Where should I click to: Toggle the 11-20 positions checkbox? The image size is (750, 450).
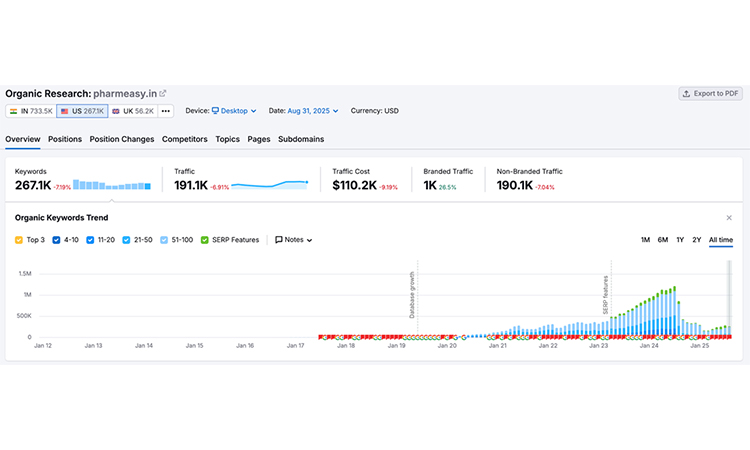click(90, 240)
